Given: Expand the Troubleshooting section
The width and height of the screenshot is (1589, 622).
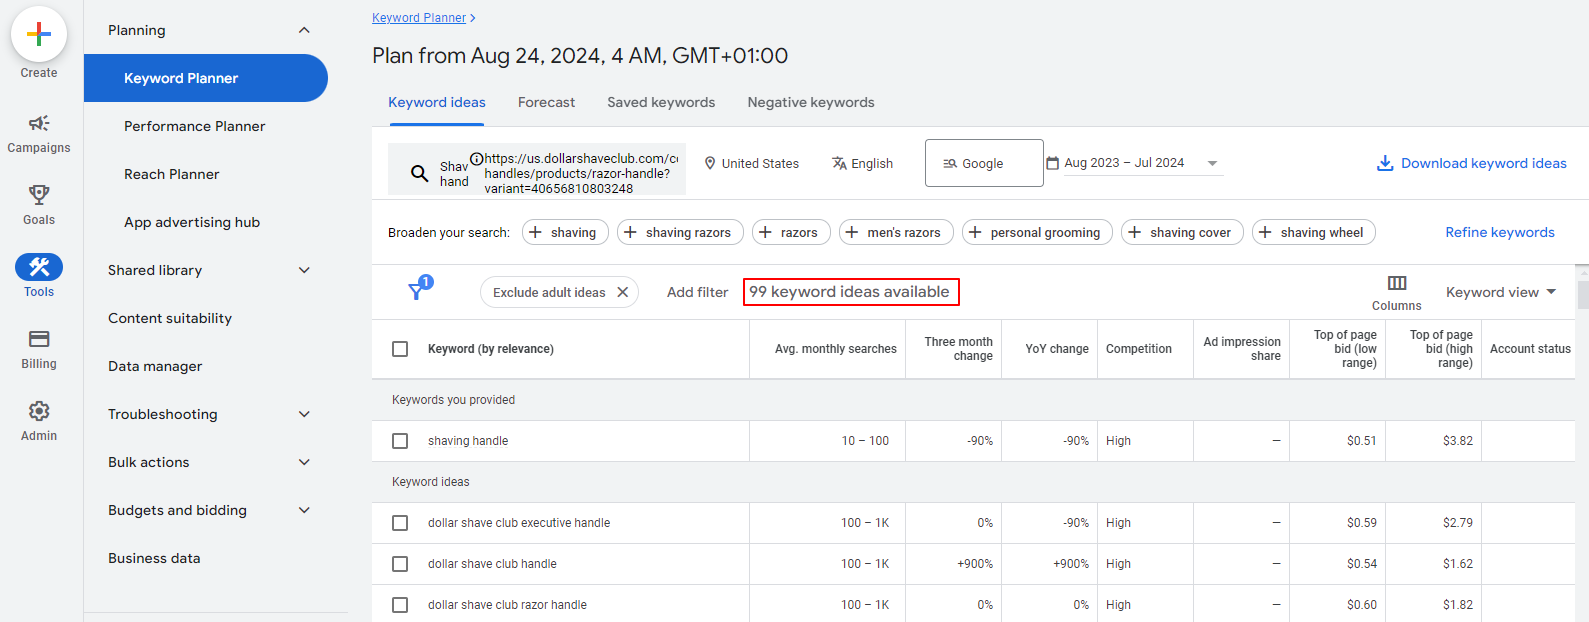Looking at the screenshot, I should pyautogui.click(x=304, y=414).
